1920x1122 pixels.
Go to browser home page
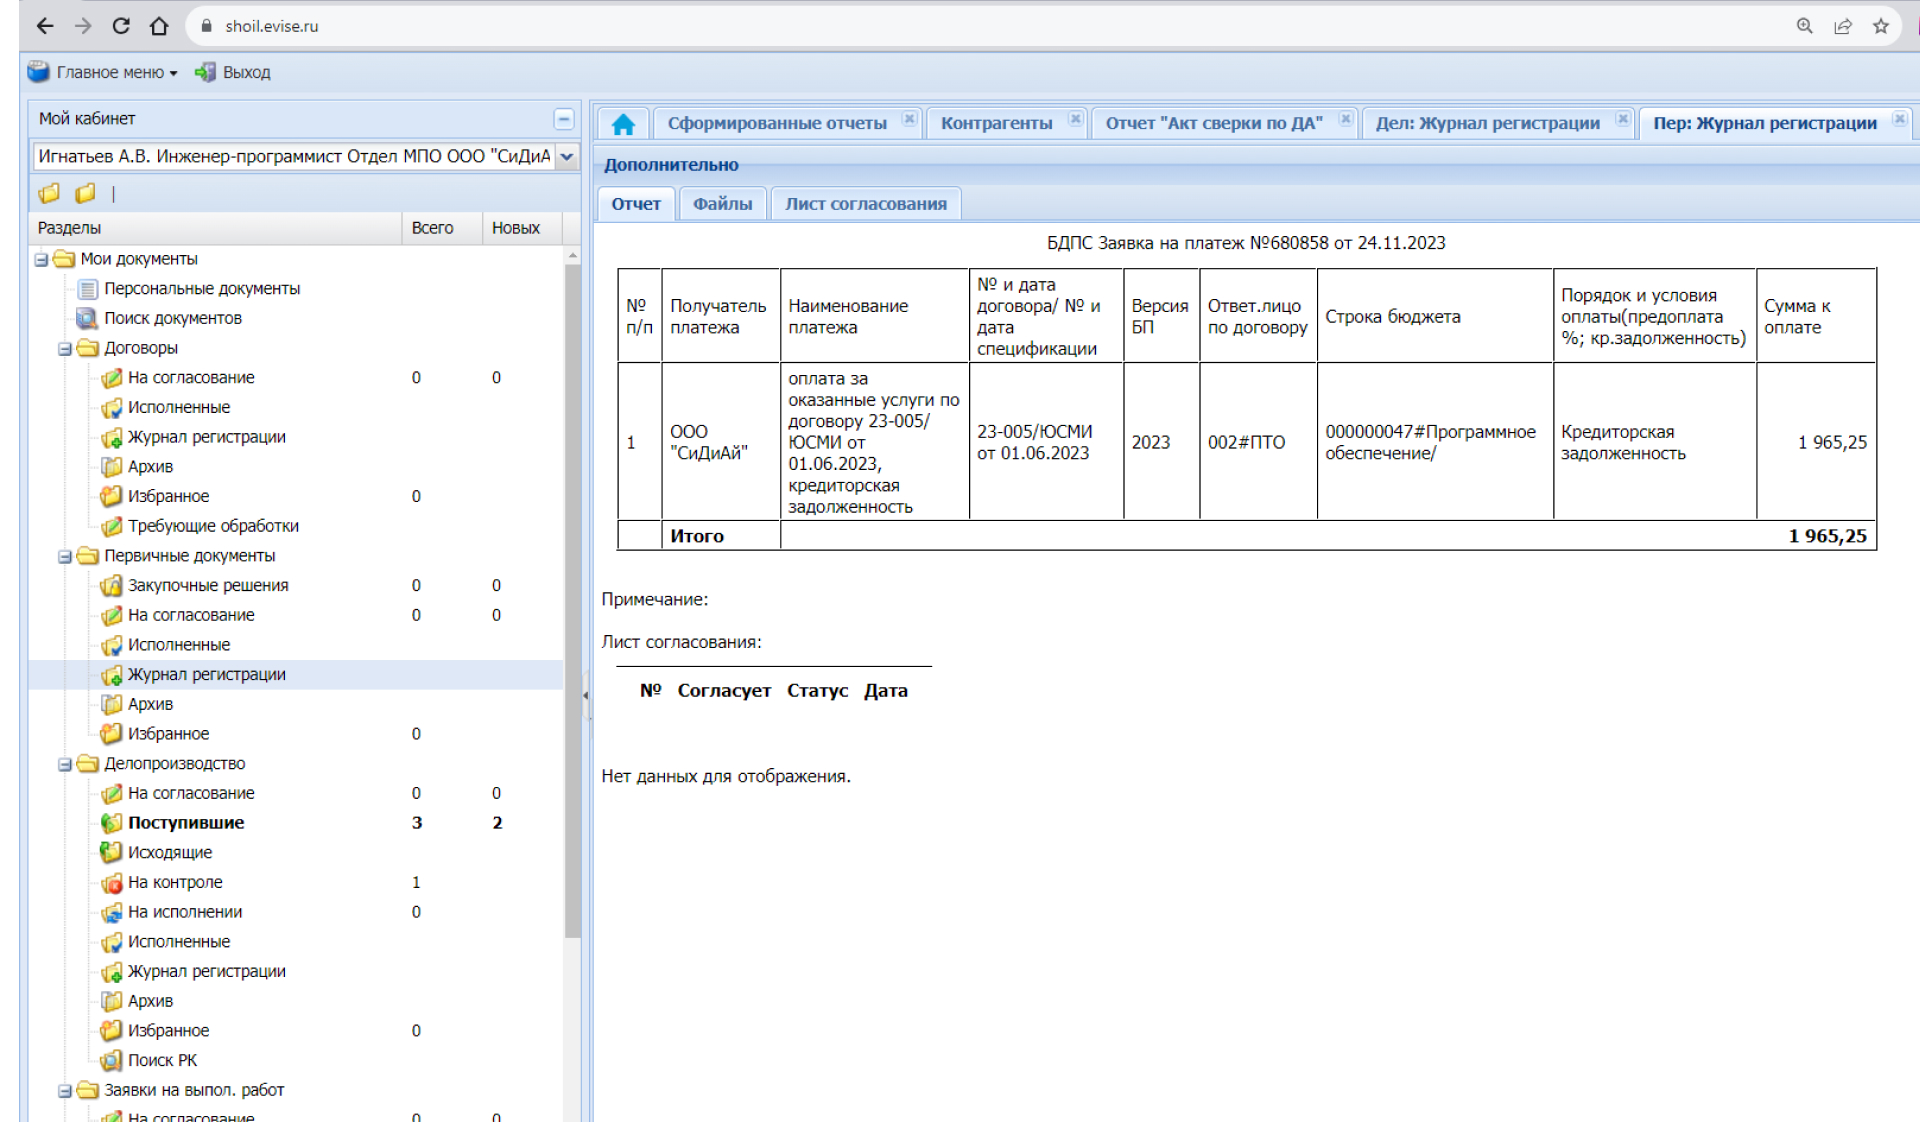[x=159, y=26]
